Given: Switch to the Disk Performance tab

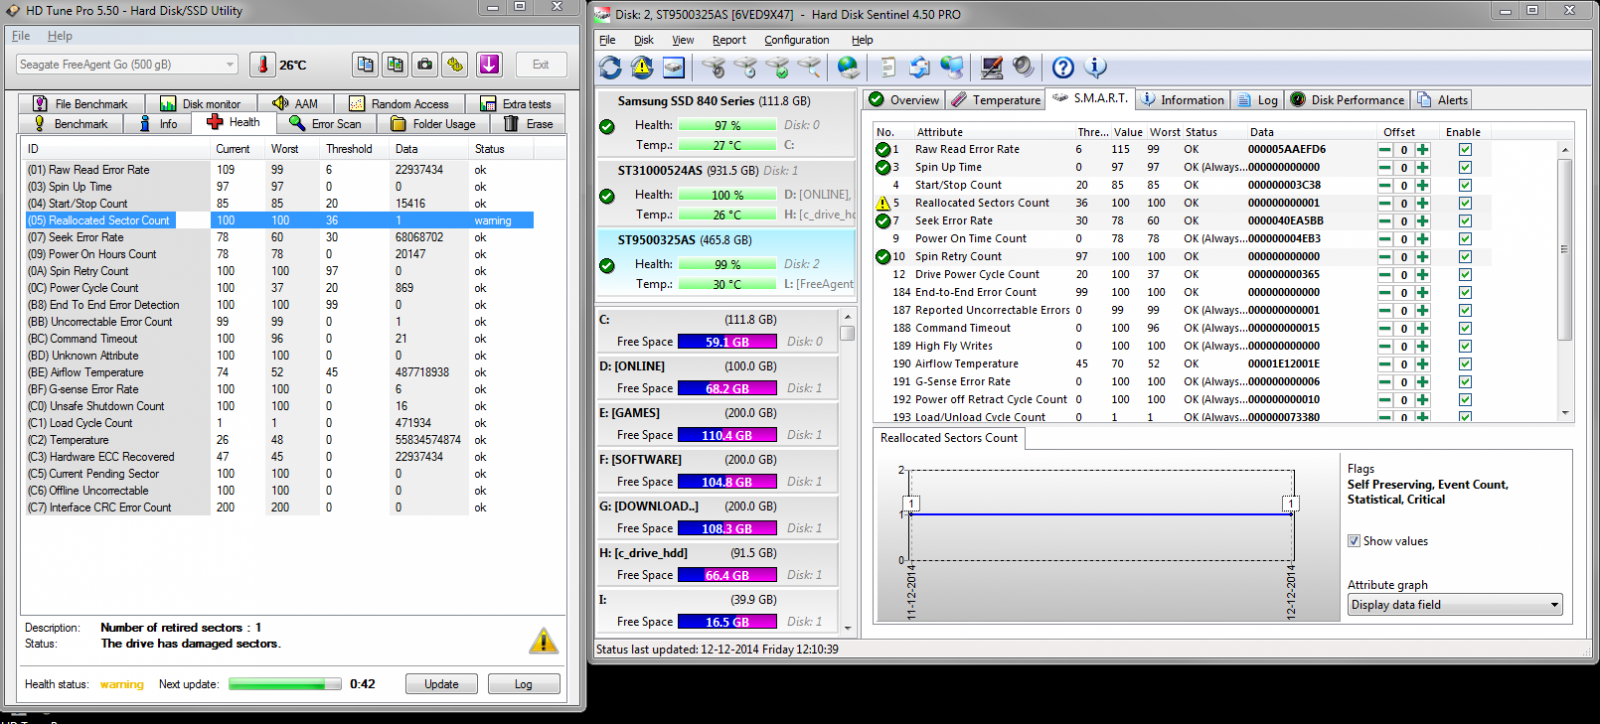Looking at the screenshot, I should point(1347,100).
